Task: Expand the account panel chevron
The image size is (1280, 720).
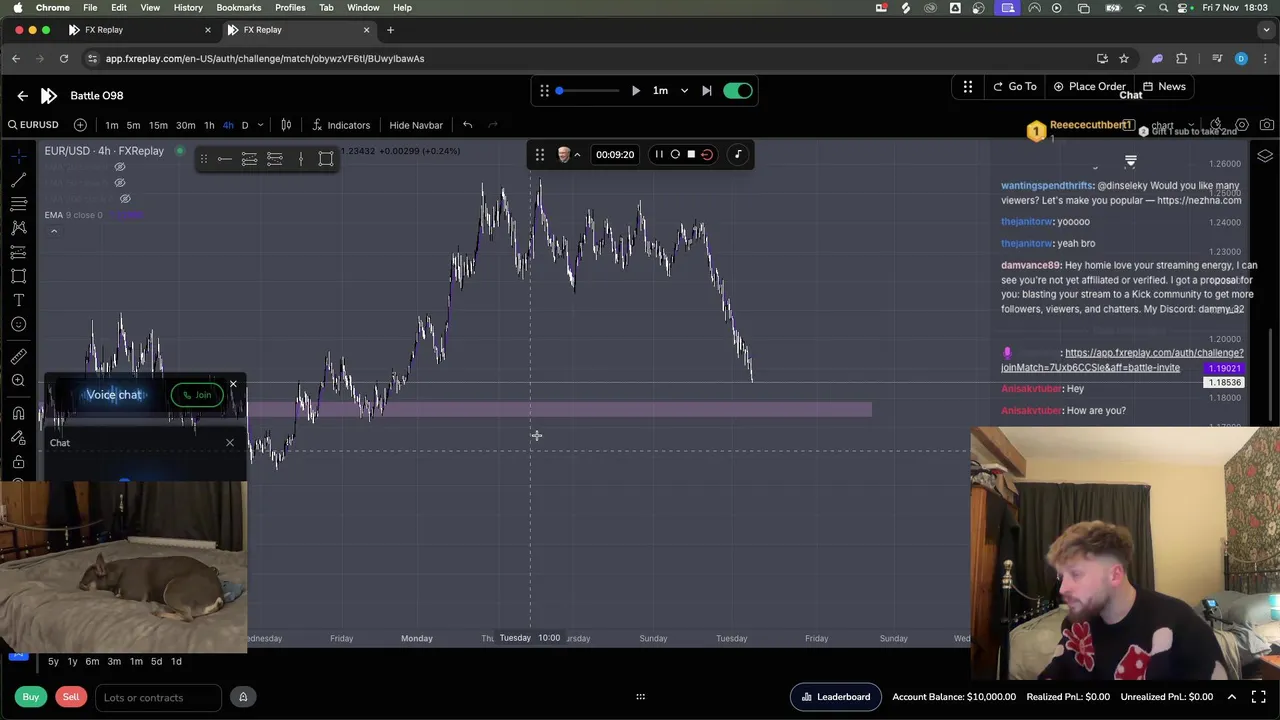Action: tap(1232, 697)
